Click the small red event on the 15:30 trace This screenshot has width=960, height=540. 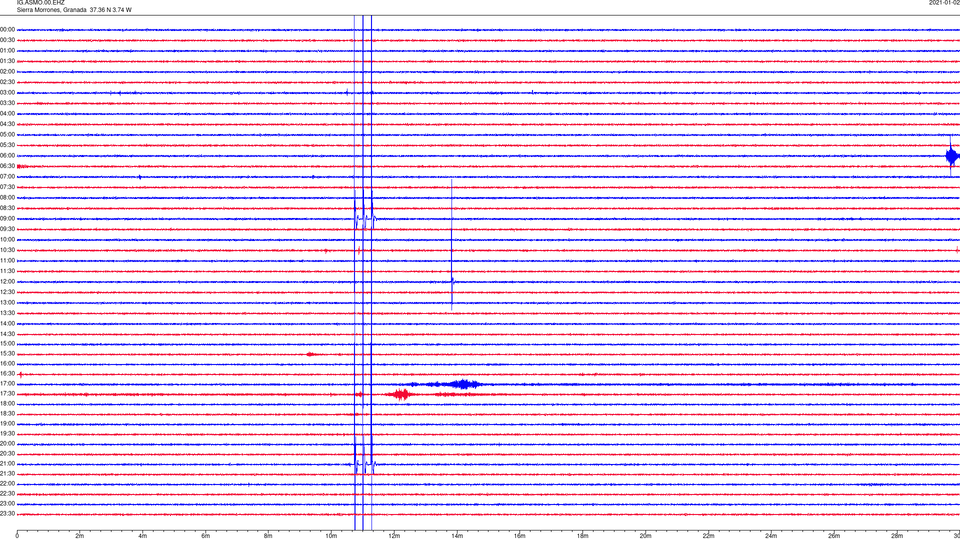[x=311, y=354]
